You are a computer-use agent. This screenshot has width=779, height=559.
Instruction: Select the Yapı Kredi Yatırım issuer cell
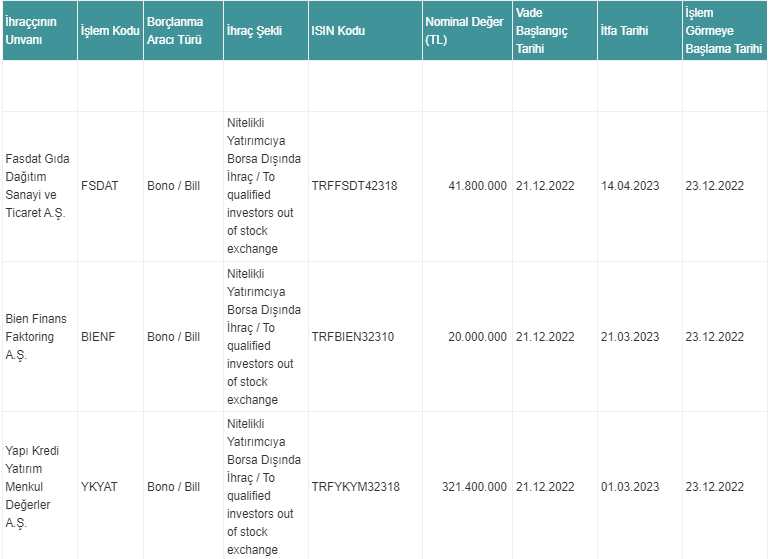(40, 486)
